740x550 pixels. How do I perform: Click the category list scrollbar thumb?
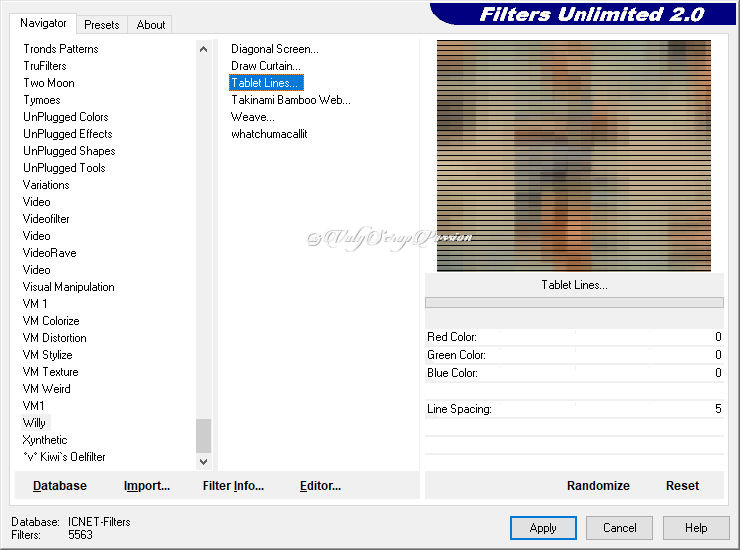(203, 436)
